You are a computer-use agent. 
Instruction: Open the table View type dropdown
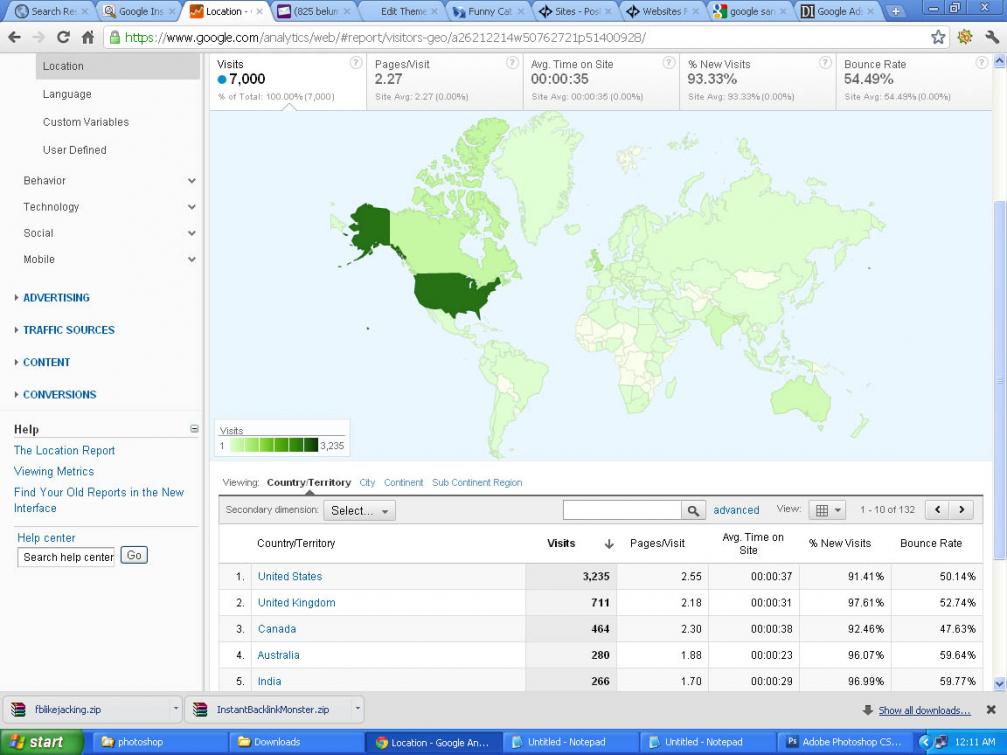[x=827, y=510]
